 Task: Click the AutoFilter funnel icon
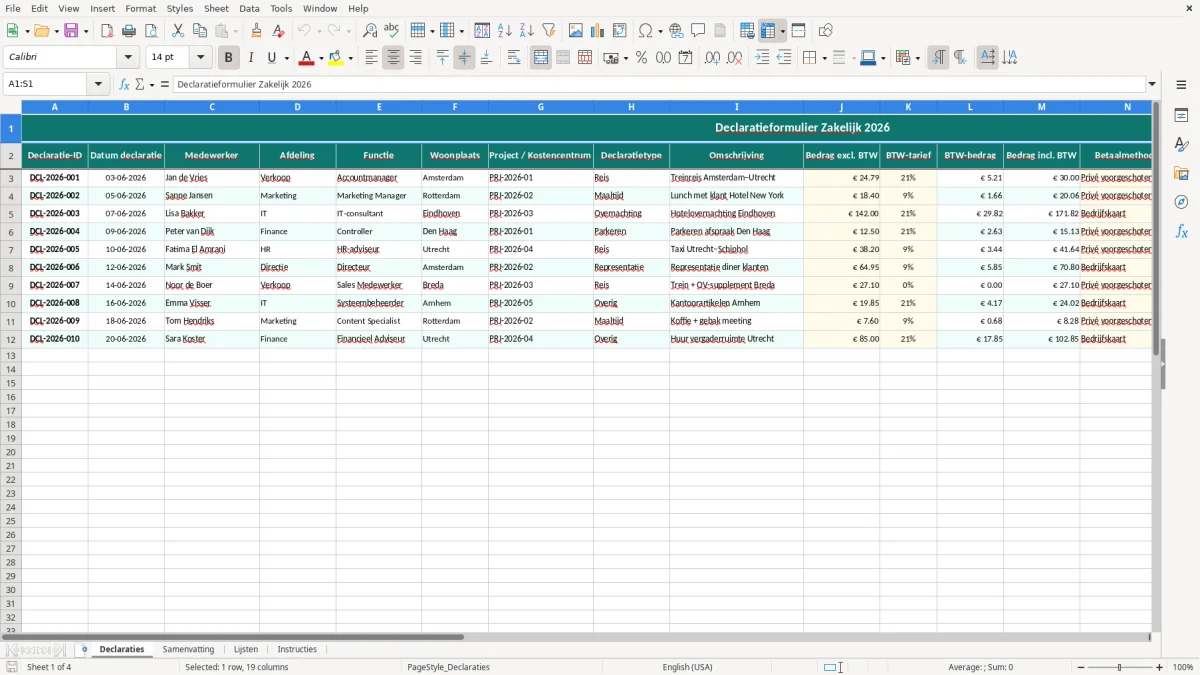click(x=549, y=31)
